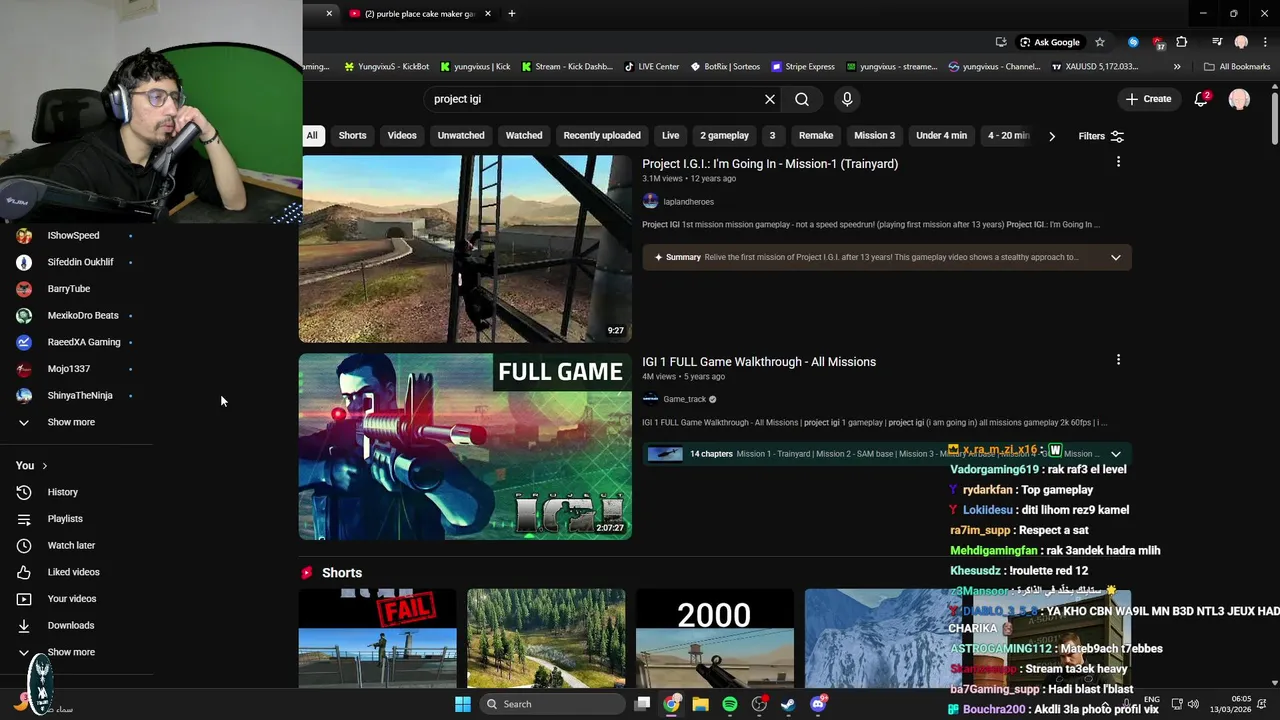Click the Ask Google button
The height and width of the screenshot is (720, 1280).
[1050, 42]
